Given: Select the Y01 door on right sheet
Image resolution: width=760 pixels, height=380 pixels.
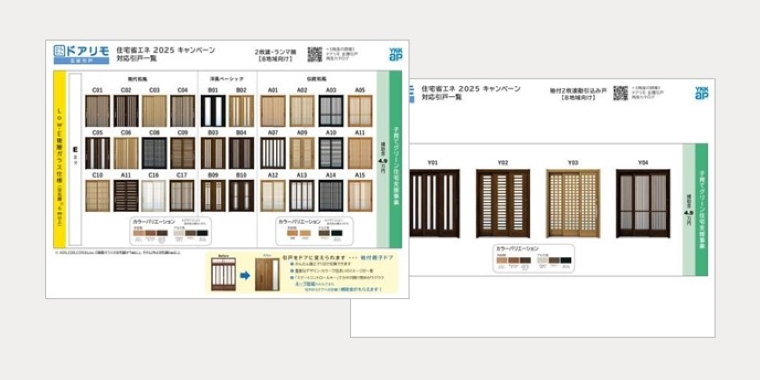Looking at the screenshot, I should point(434,203).
